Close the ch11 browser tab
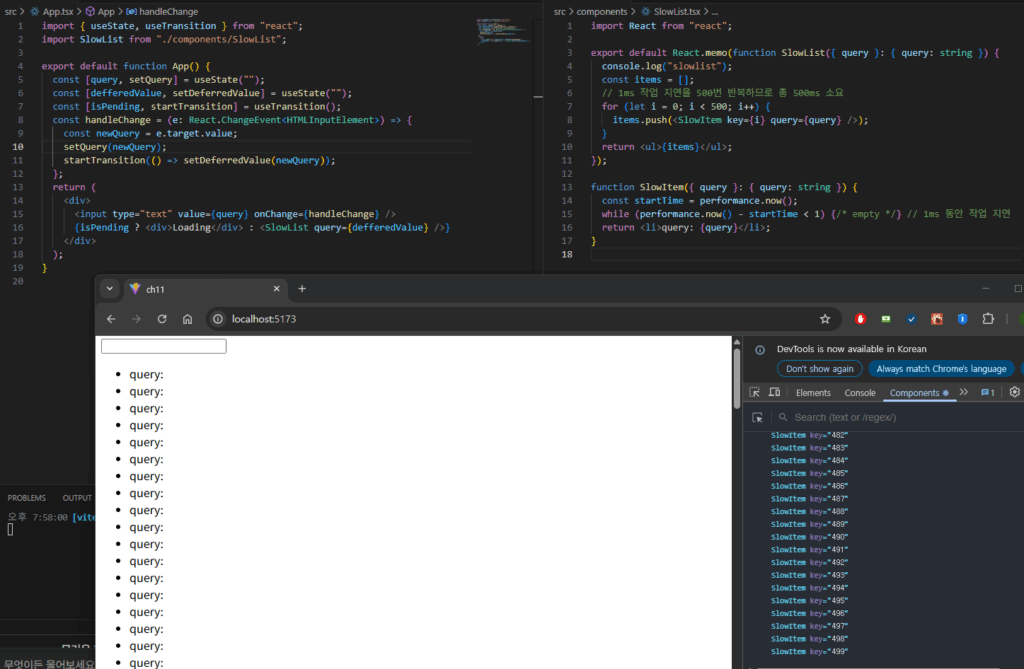This screenshot has height=669, width=1024. click(275, 289)
